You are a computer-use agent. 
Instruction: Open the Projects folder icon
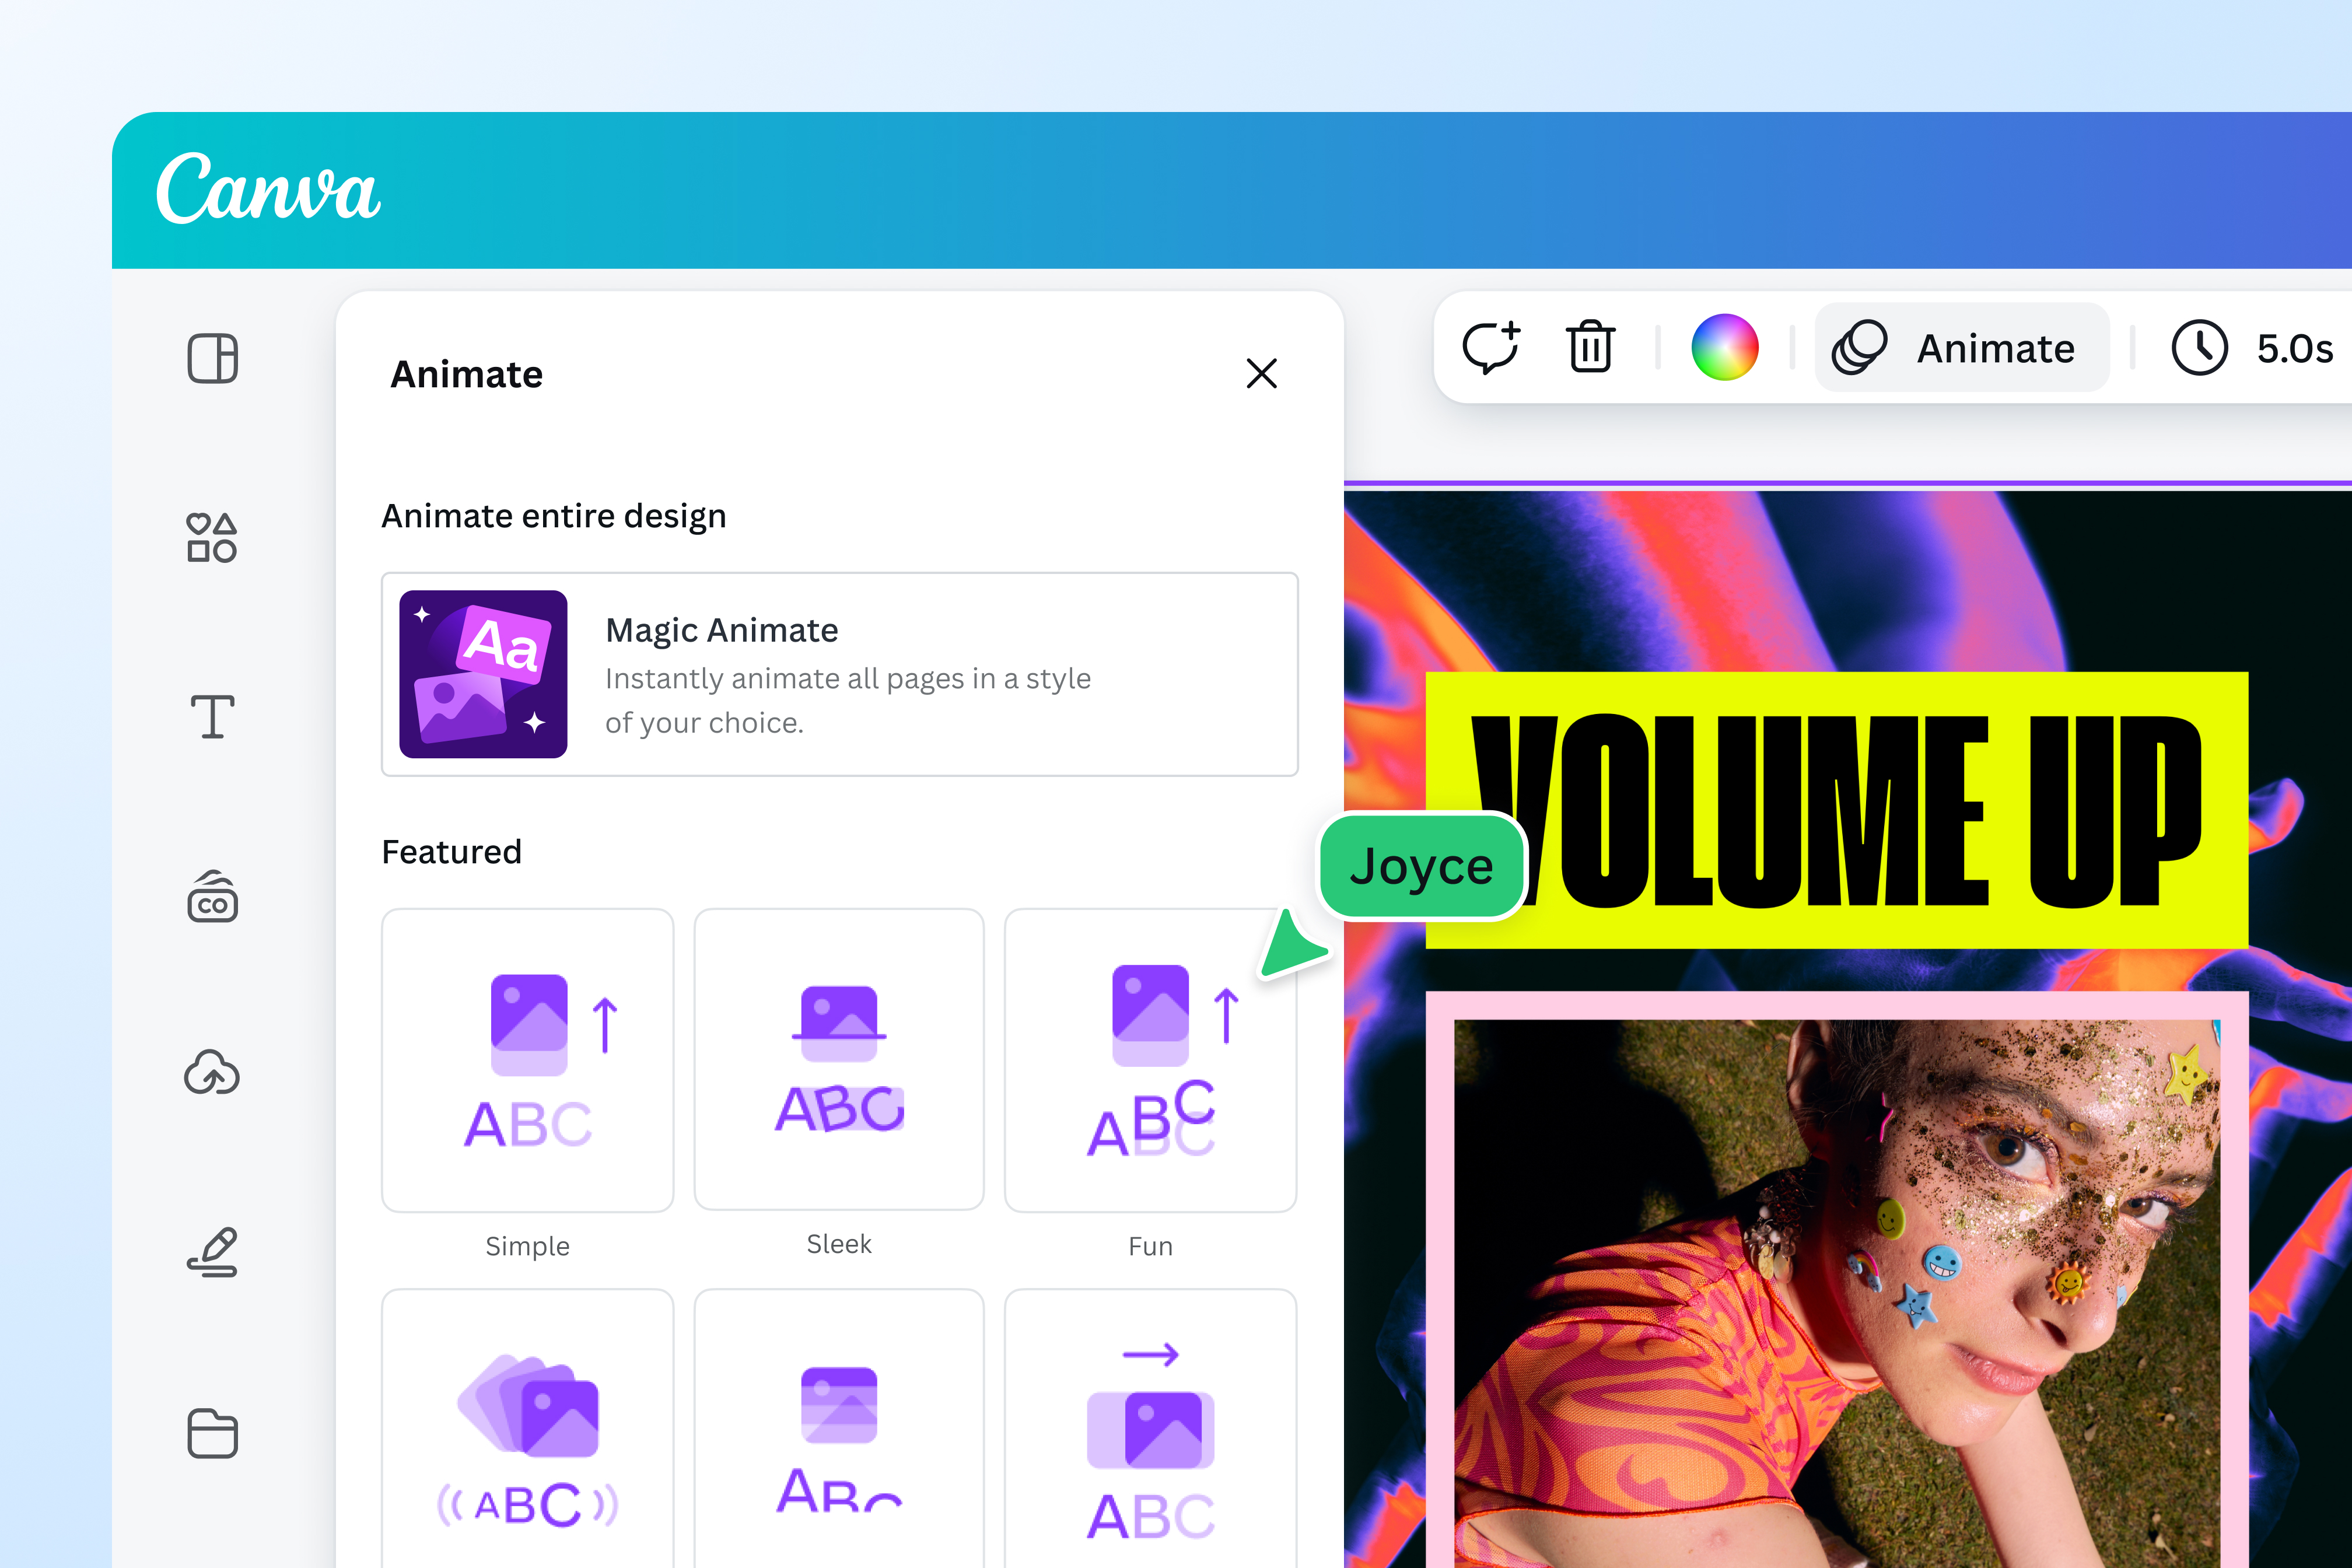point(212,1433)
